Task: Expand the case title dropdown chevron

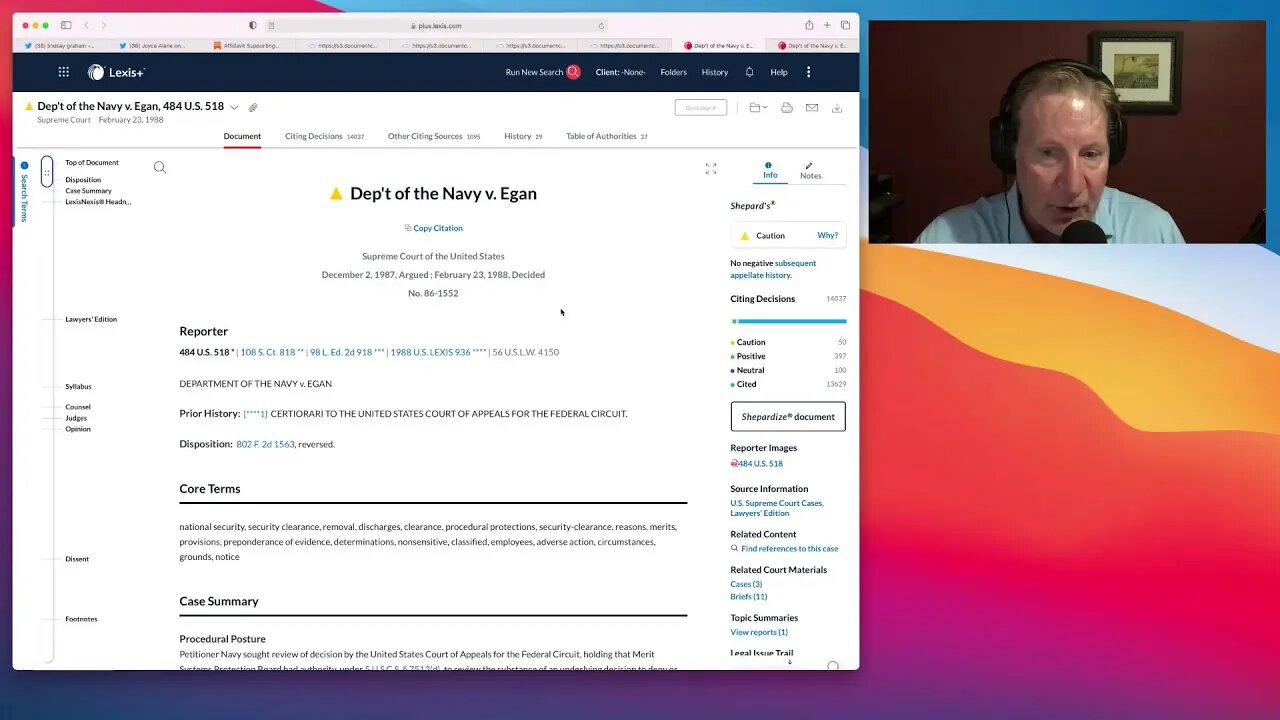Action: (235, 107)
